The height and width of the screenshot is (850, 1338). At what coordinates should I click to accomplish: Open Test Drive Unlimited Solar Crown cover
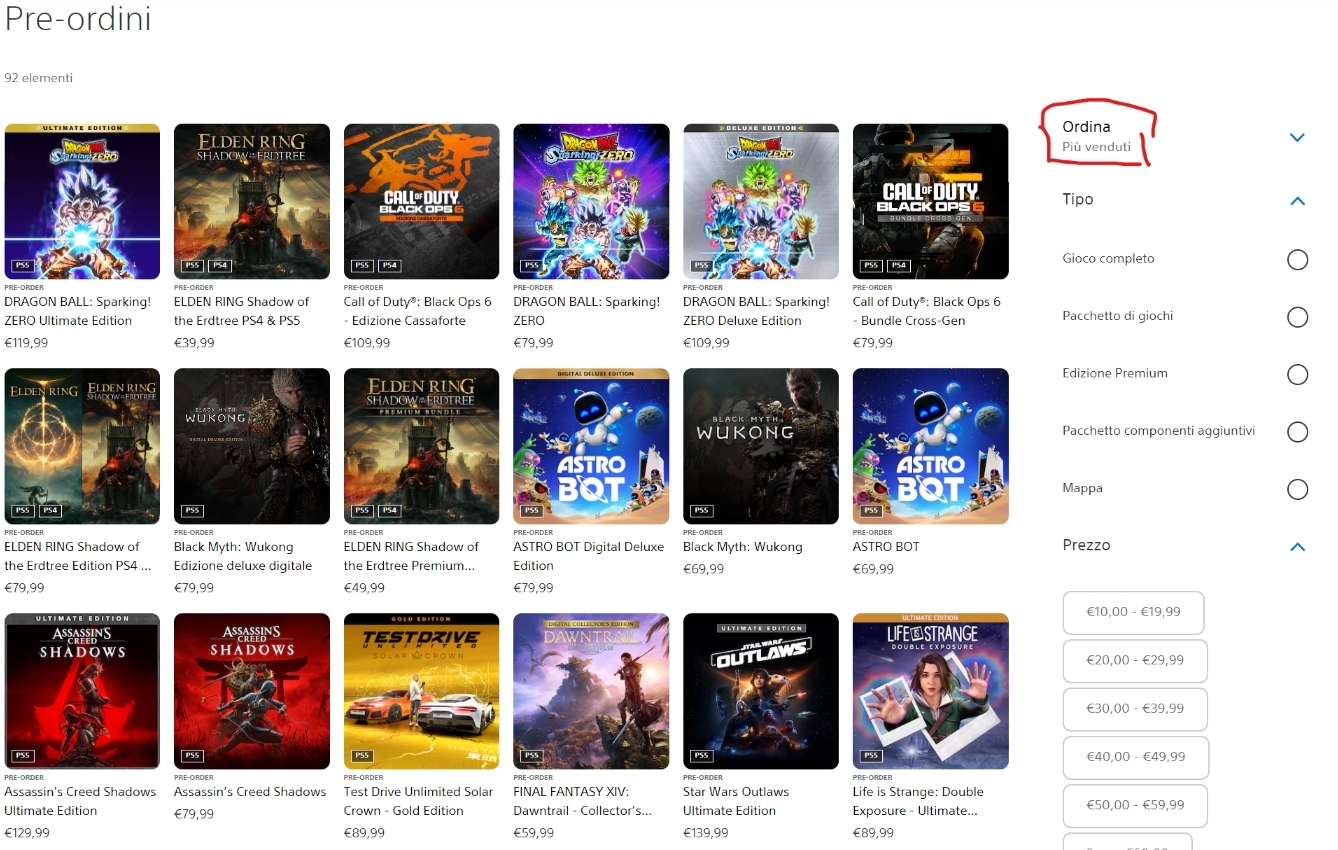pos(421,691)
